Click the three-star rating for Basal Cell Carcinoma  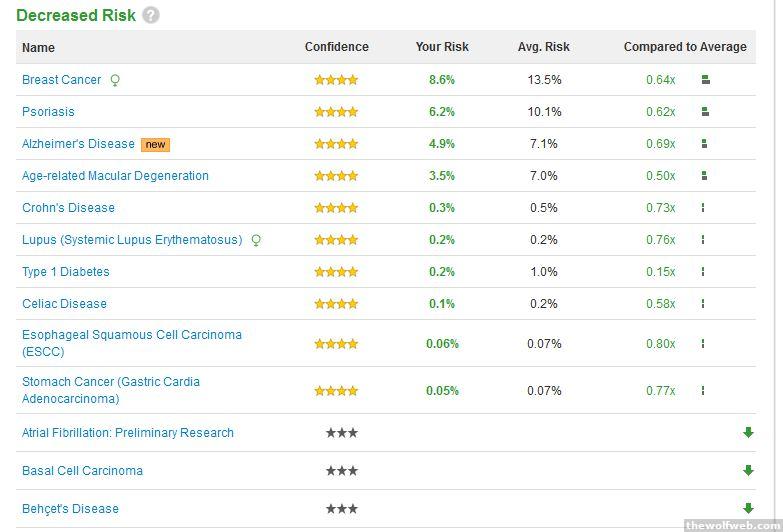(341, 471)
